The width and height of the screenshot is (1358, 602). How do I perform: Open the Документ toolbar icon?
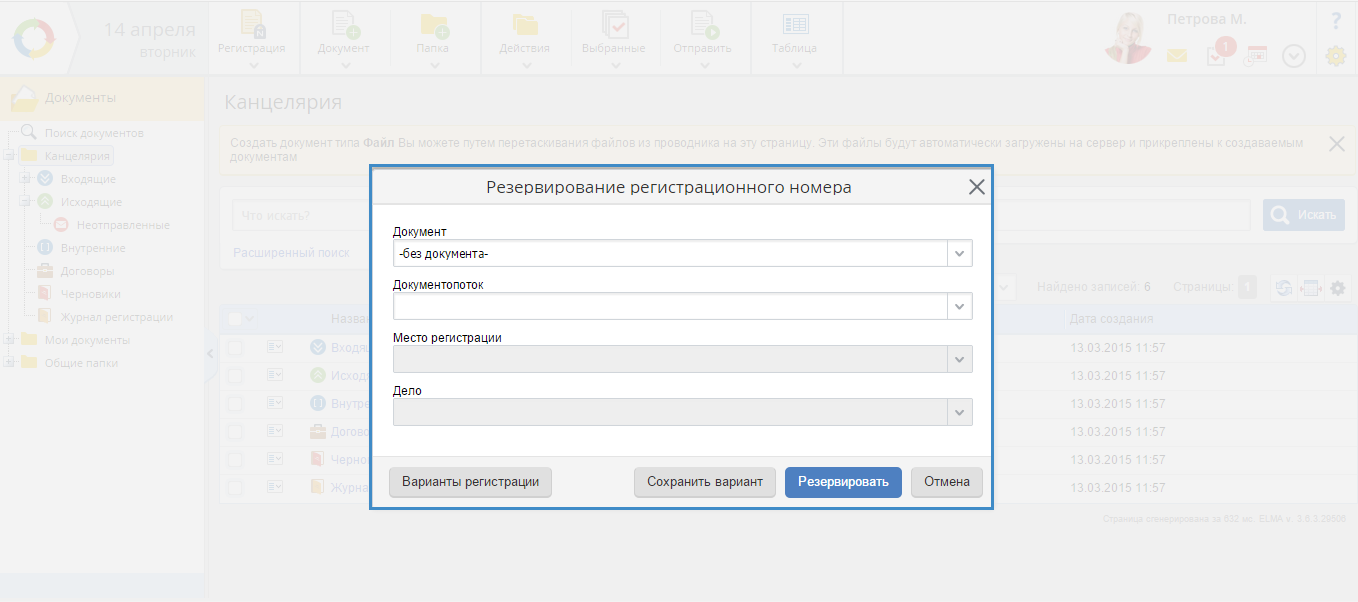pos(343,26)
